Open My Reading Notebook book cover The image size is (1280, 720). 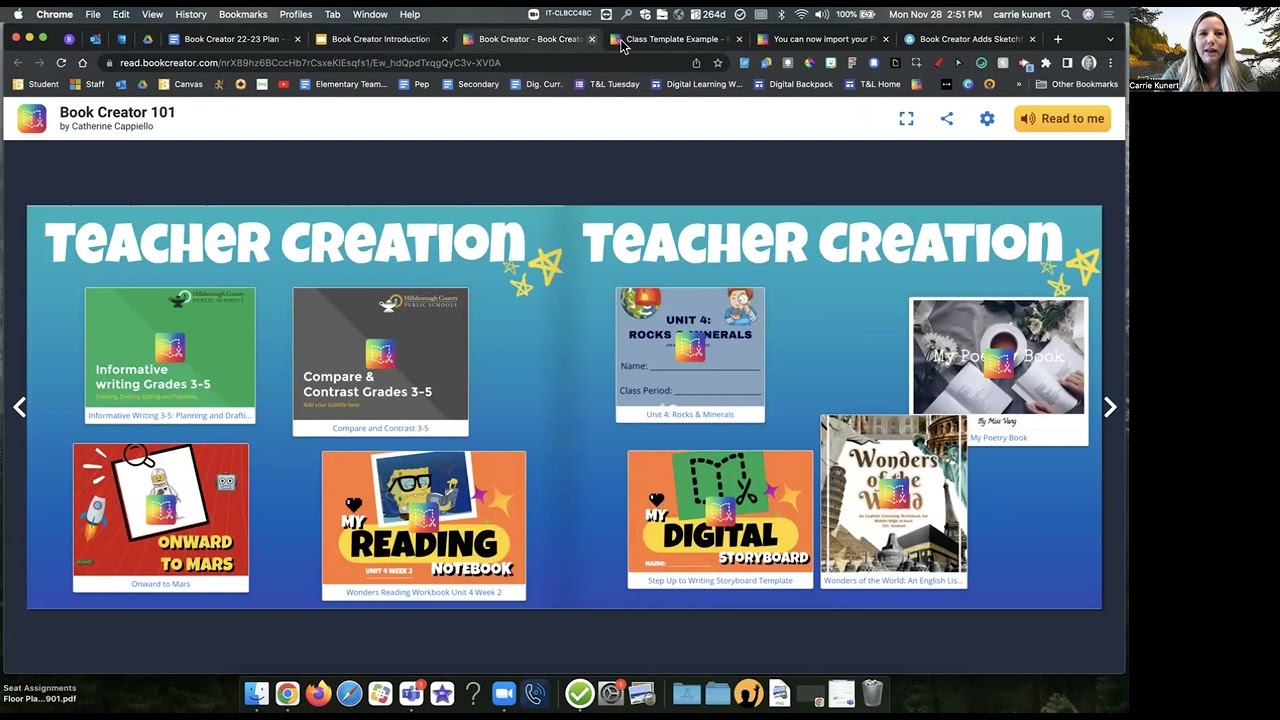pyautogui.click(x=424, y=517)
